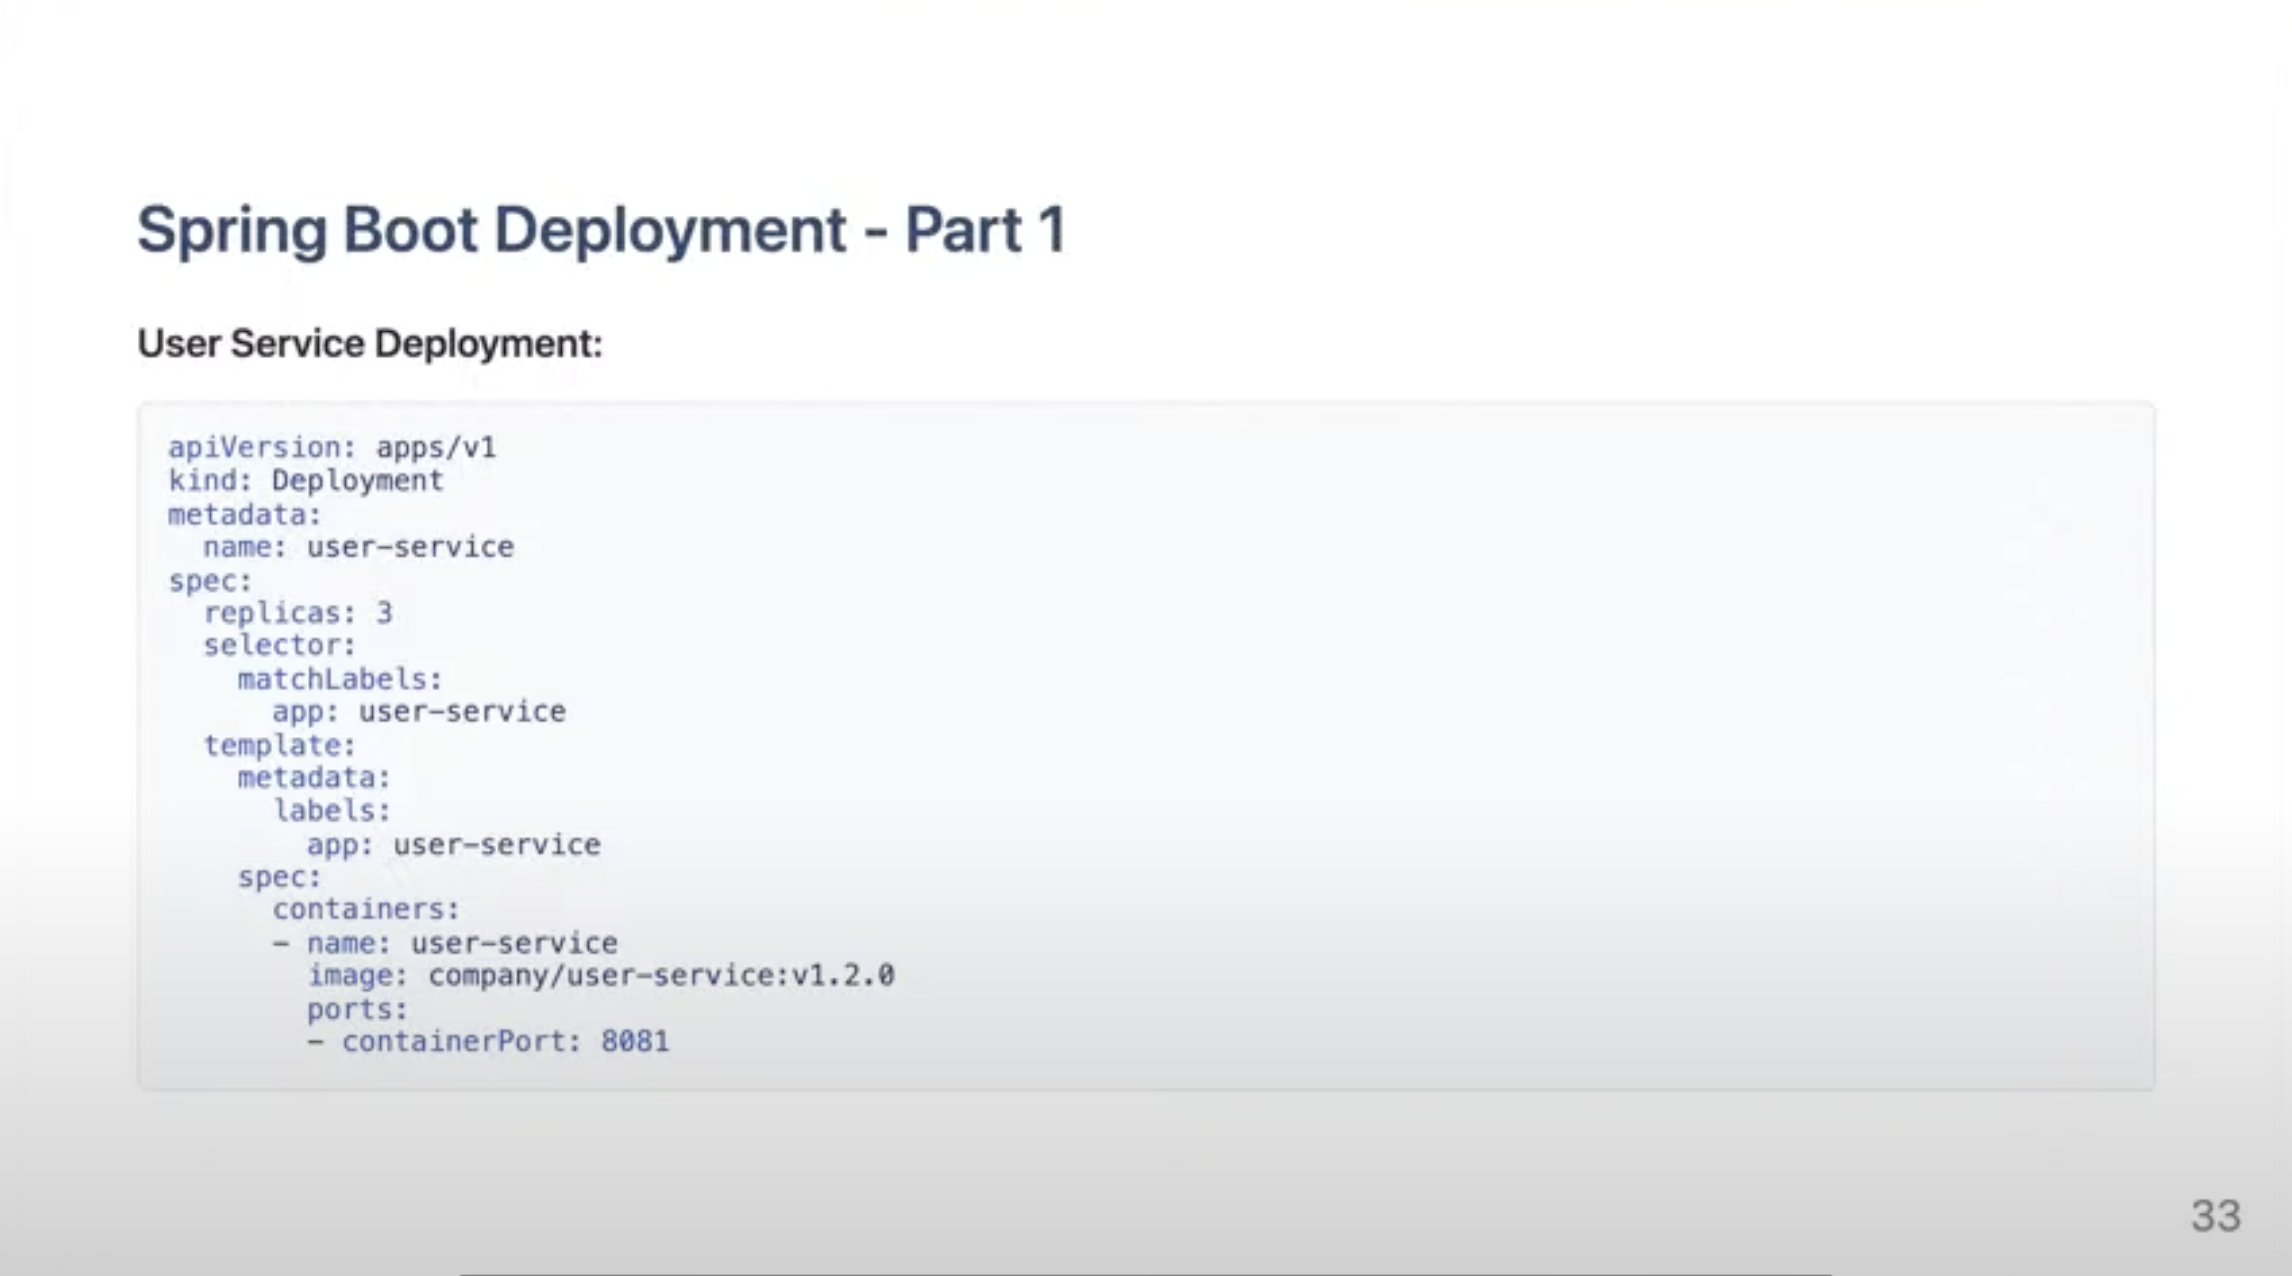2292x1276 pixels.
Task: Click the 'kind: Deployment' line
Action: (305, 480)
